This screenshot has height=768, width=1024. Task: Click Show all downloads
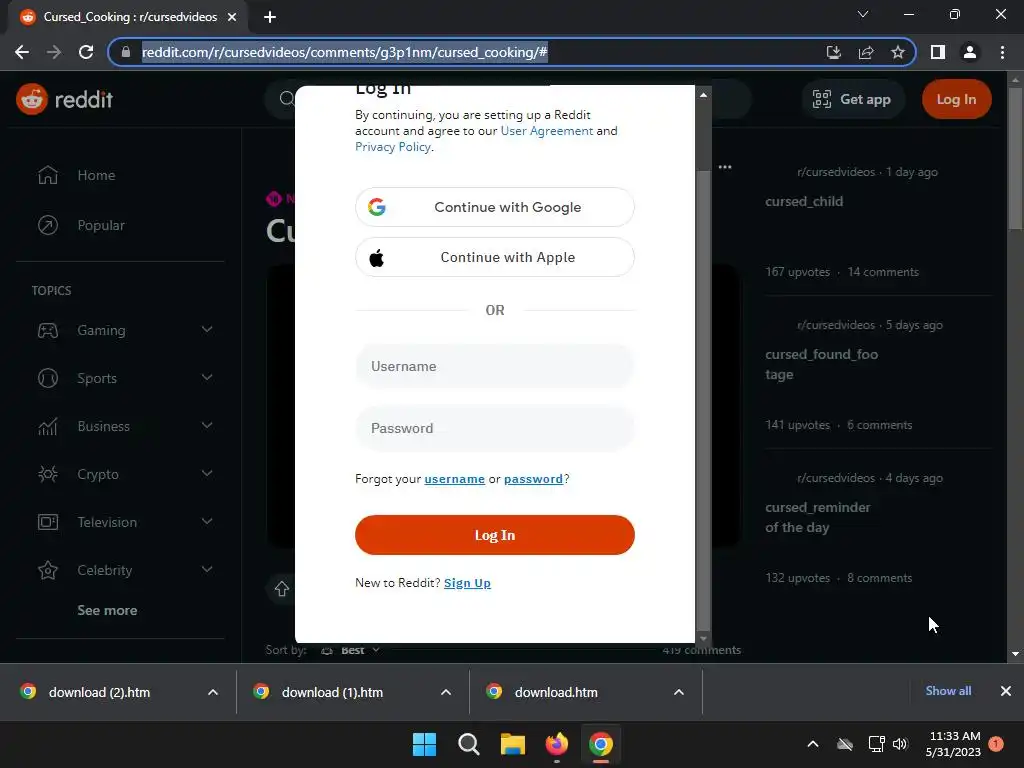948,691
